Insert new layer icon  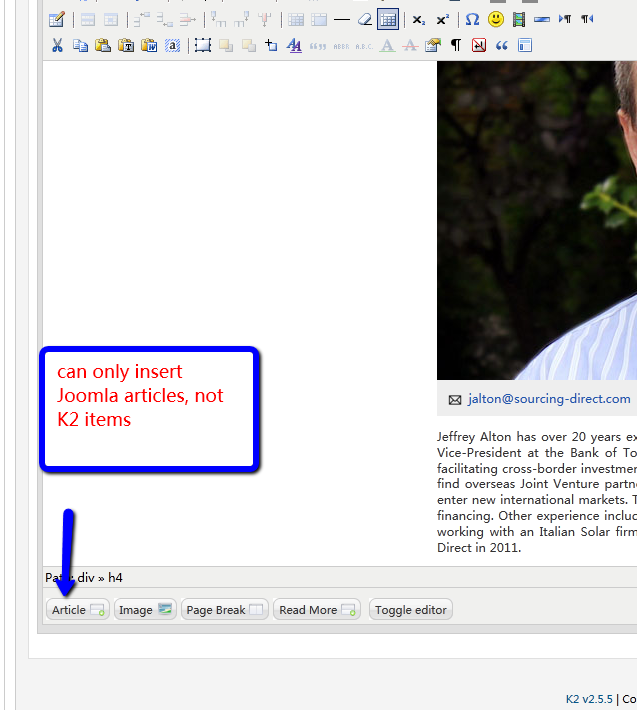point(203,45)
